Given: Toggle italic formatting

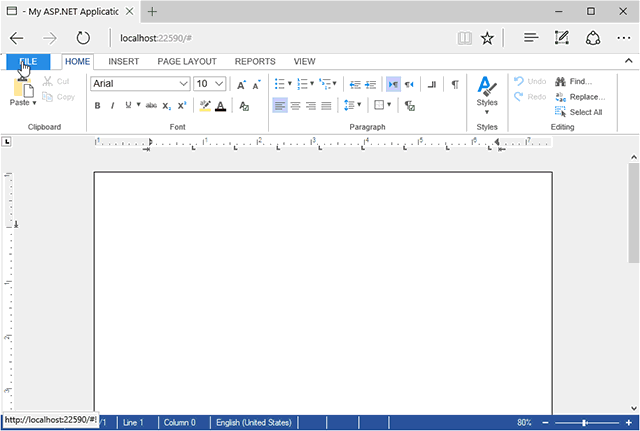Looking at the screenshot, I should point(112,106).
